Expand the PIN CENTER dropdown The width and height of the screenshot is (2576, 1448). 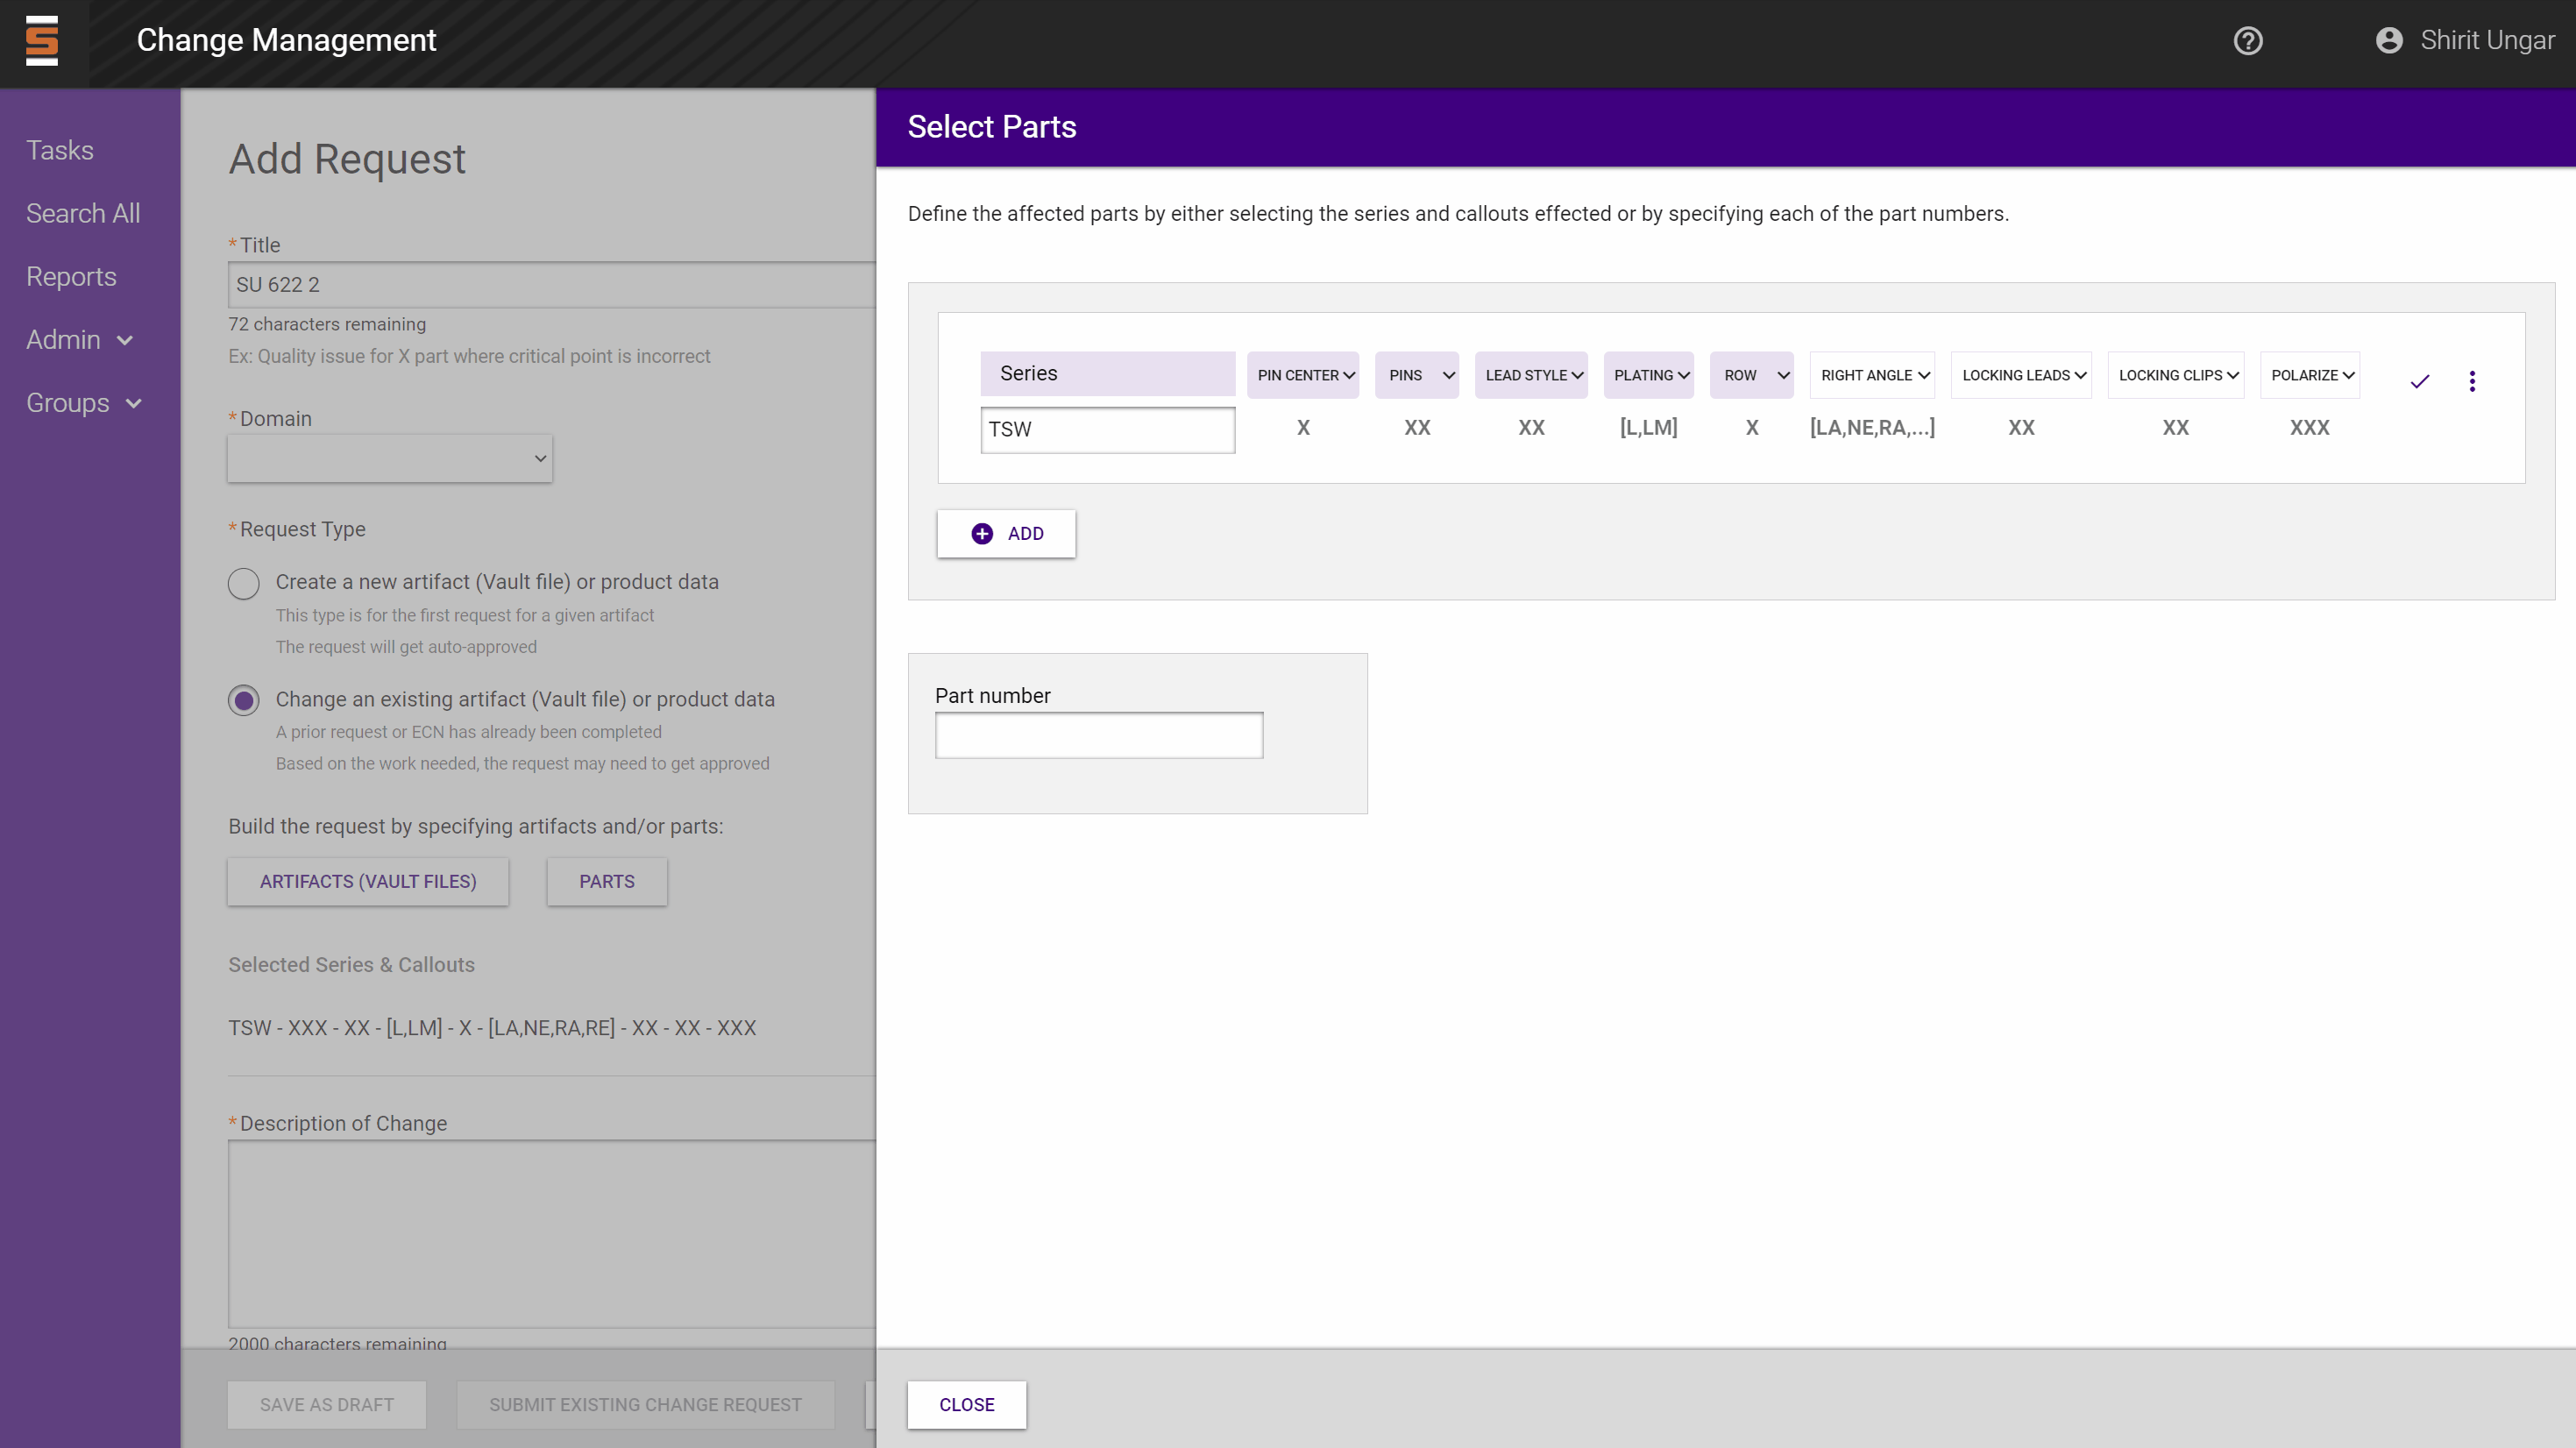1303,376
